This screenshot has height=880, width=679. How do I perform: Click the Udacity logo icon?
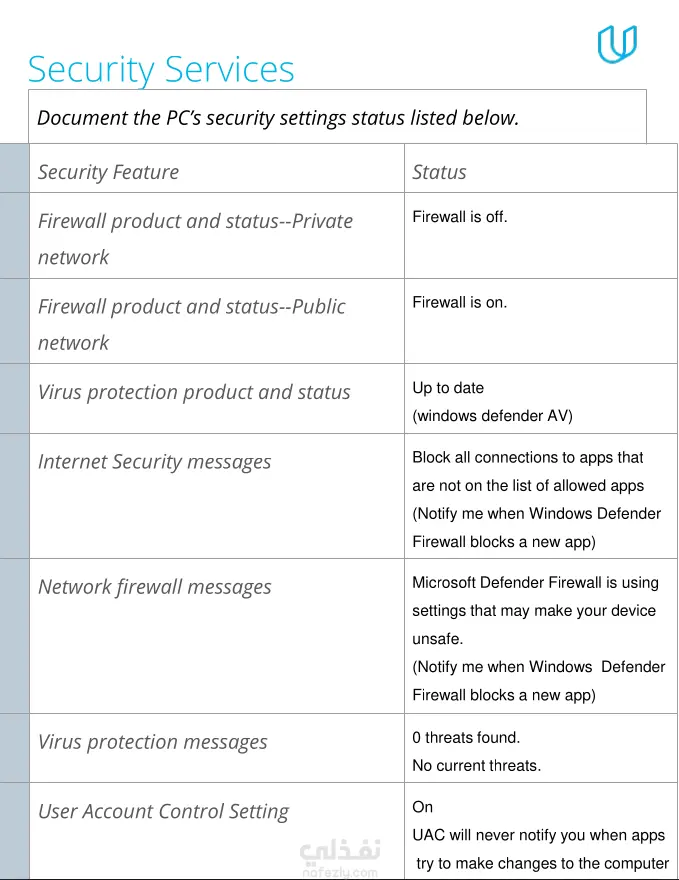click(617, 44)
